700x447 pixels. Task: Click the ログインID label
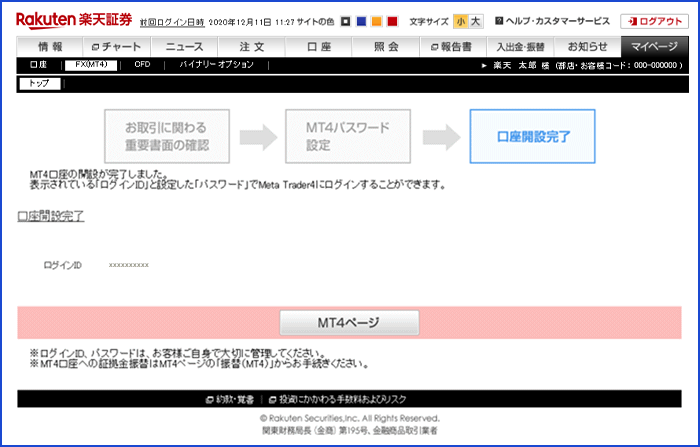click(x=62, y=265)
